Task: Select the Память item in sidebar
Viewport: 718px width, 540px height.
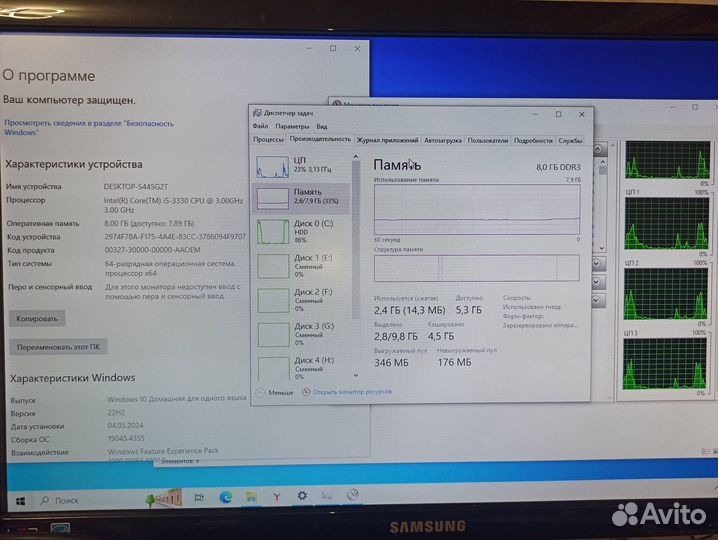Action: (x=301, y=198)
